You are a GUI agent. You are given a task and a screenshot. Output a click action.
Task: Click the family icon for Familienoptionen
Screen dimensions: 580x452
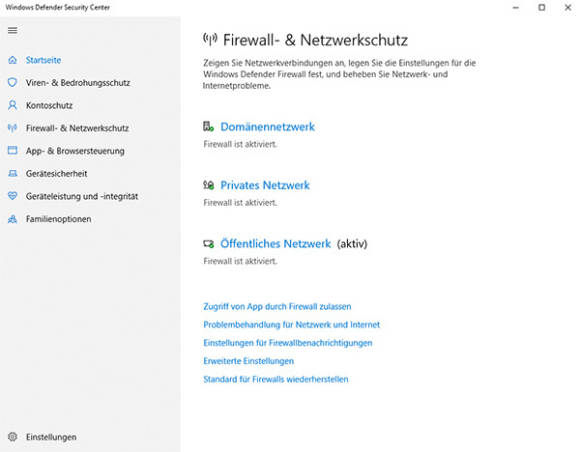click(x=13, y=219)
